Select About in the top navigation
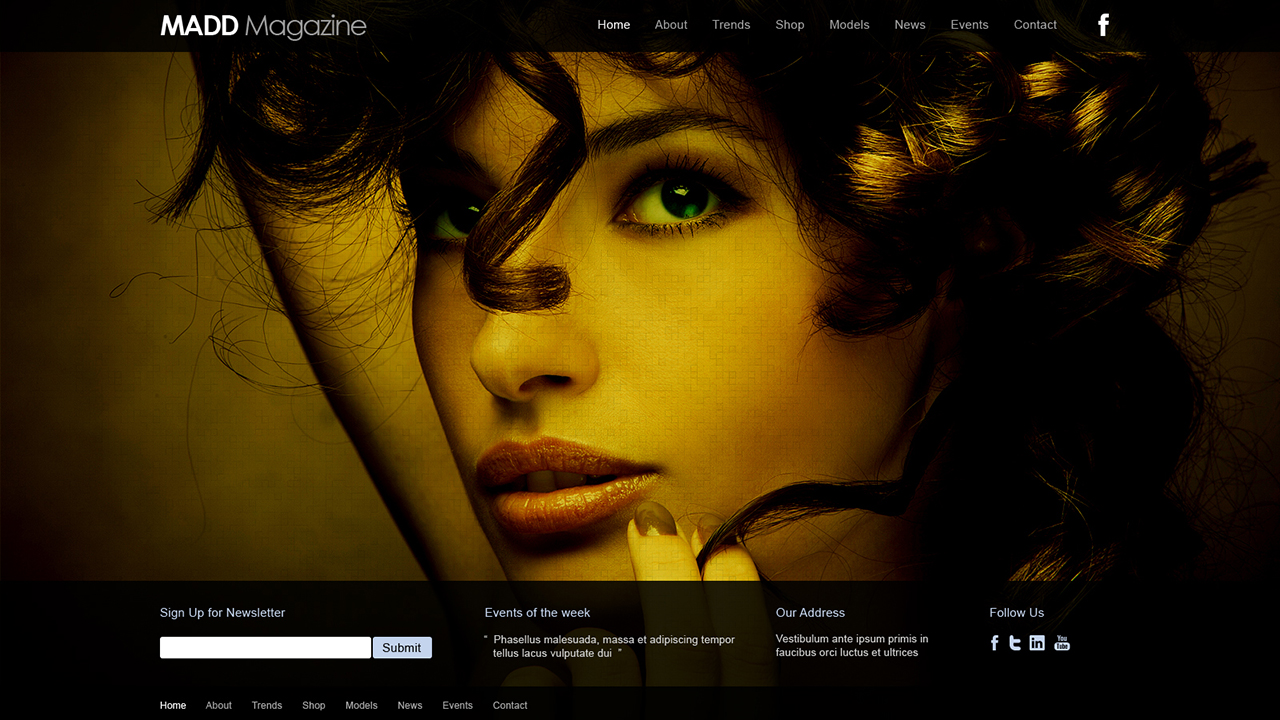 671,25
